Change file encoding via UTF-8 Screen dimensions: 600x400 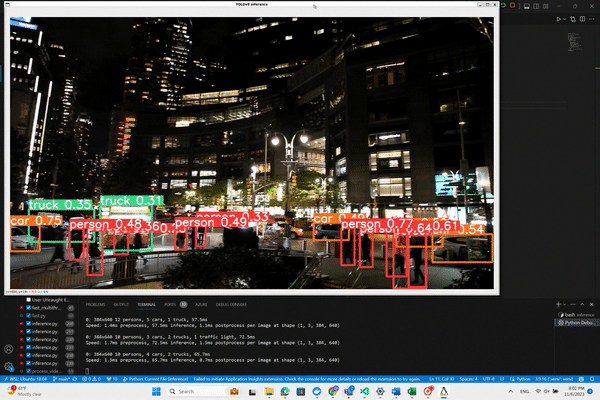click(489, 379)
